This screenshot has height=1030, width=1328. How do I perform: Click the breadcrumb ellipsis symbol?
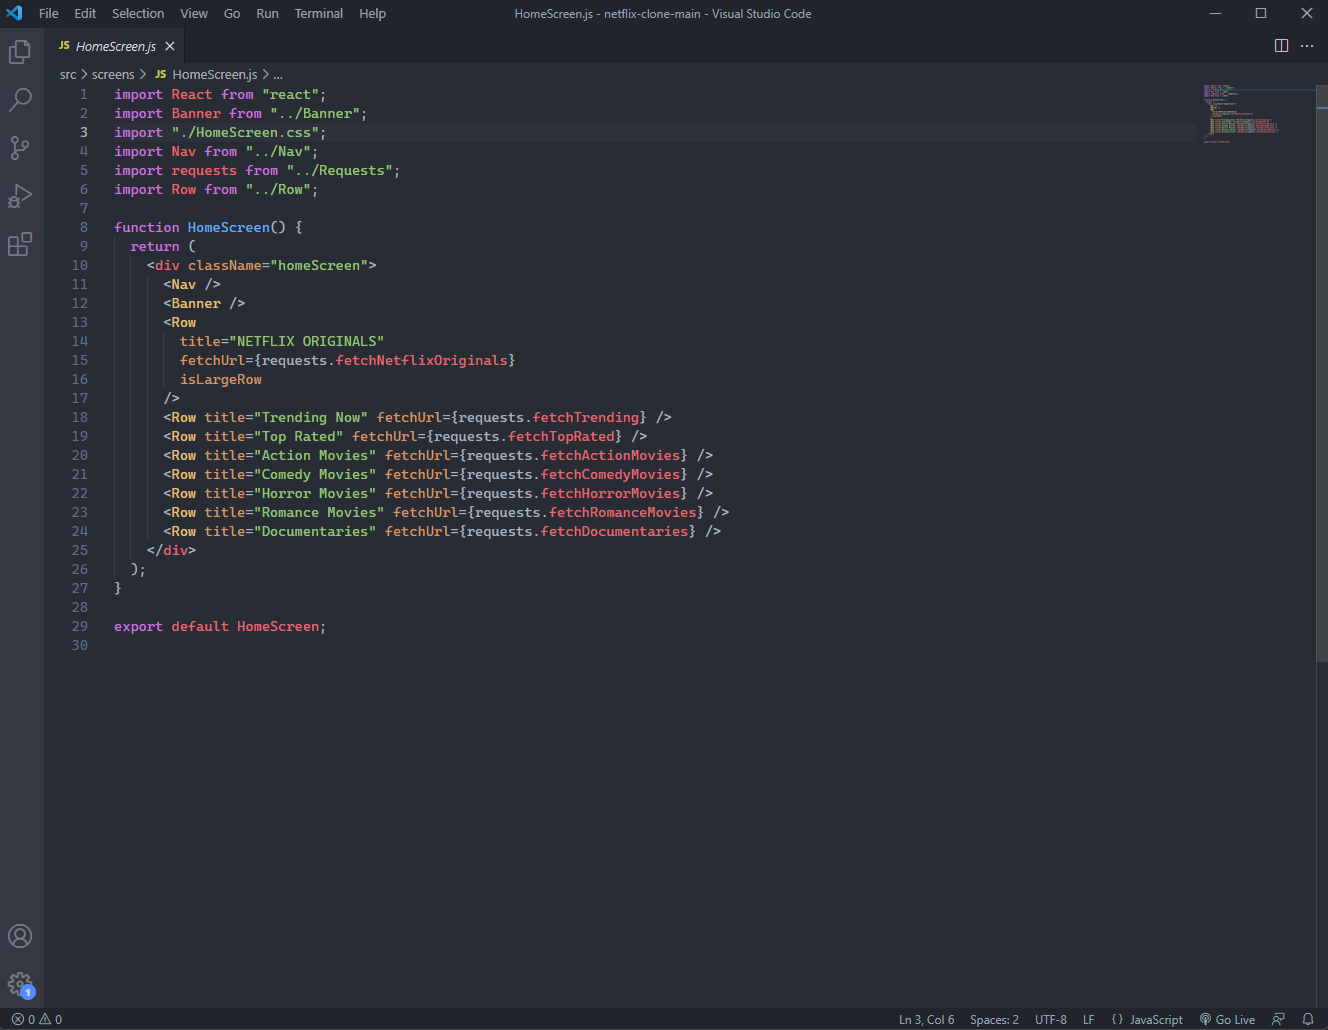(x=278, y=74)
